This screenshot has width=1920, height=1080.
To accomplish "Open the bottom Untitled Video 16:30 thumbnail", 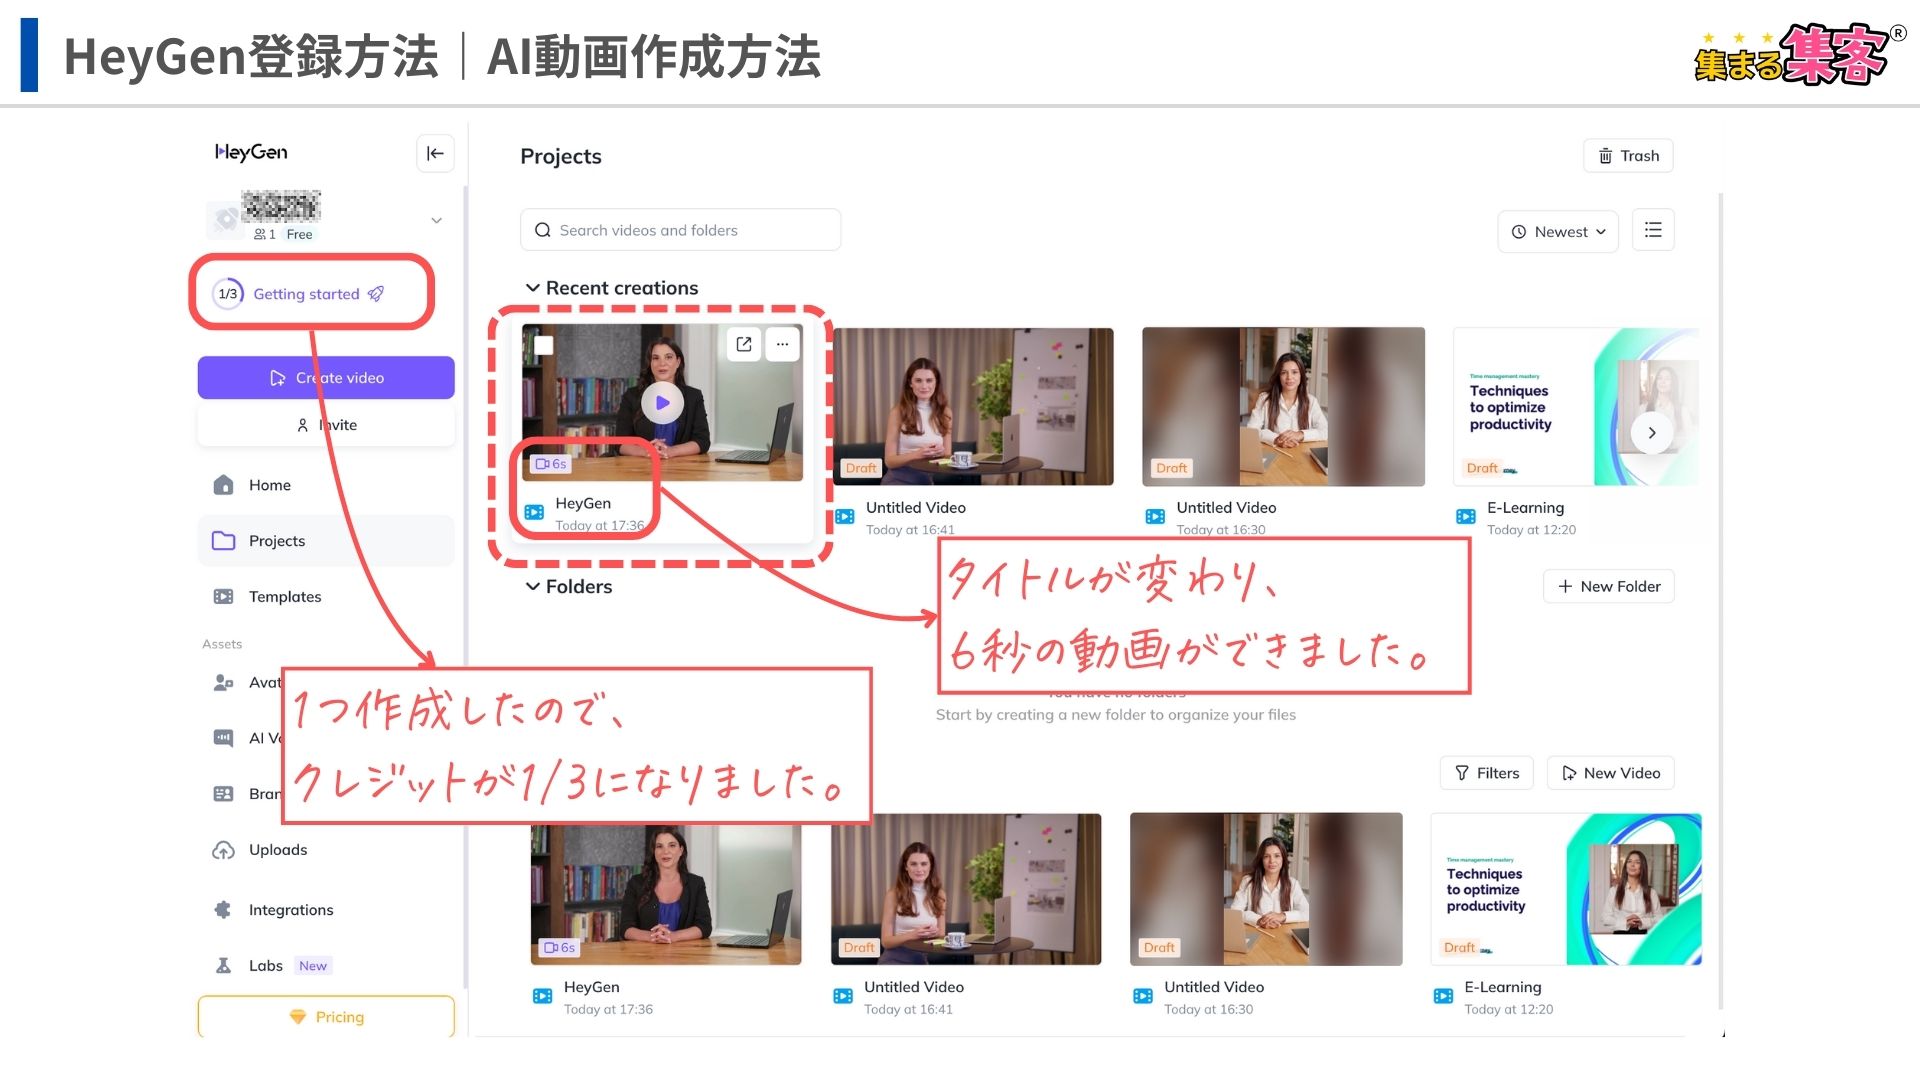I will pos(1266,889).
